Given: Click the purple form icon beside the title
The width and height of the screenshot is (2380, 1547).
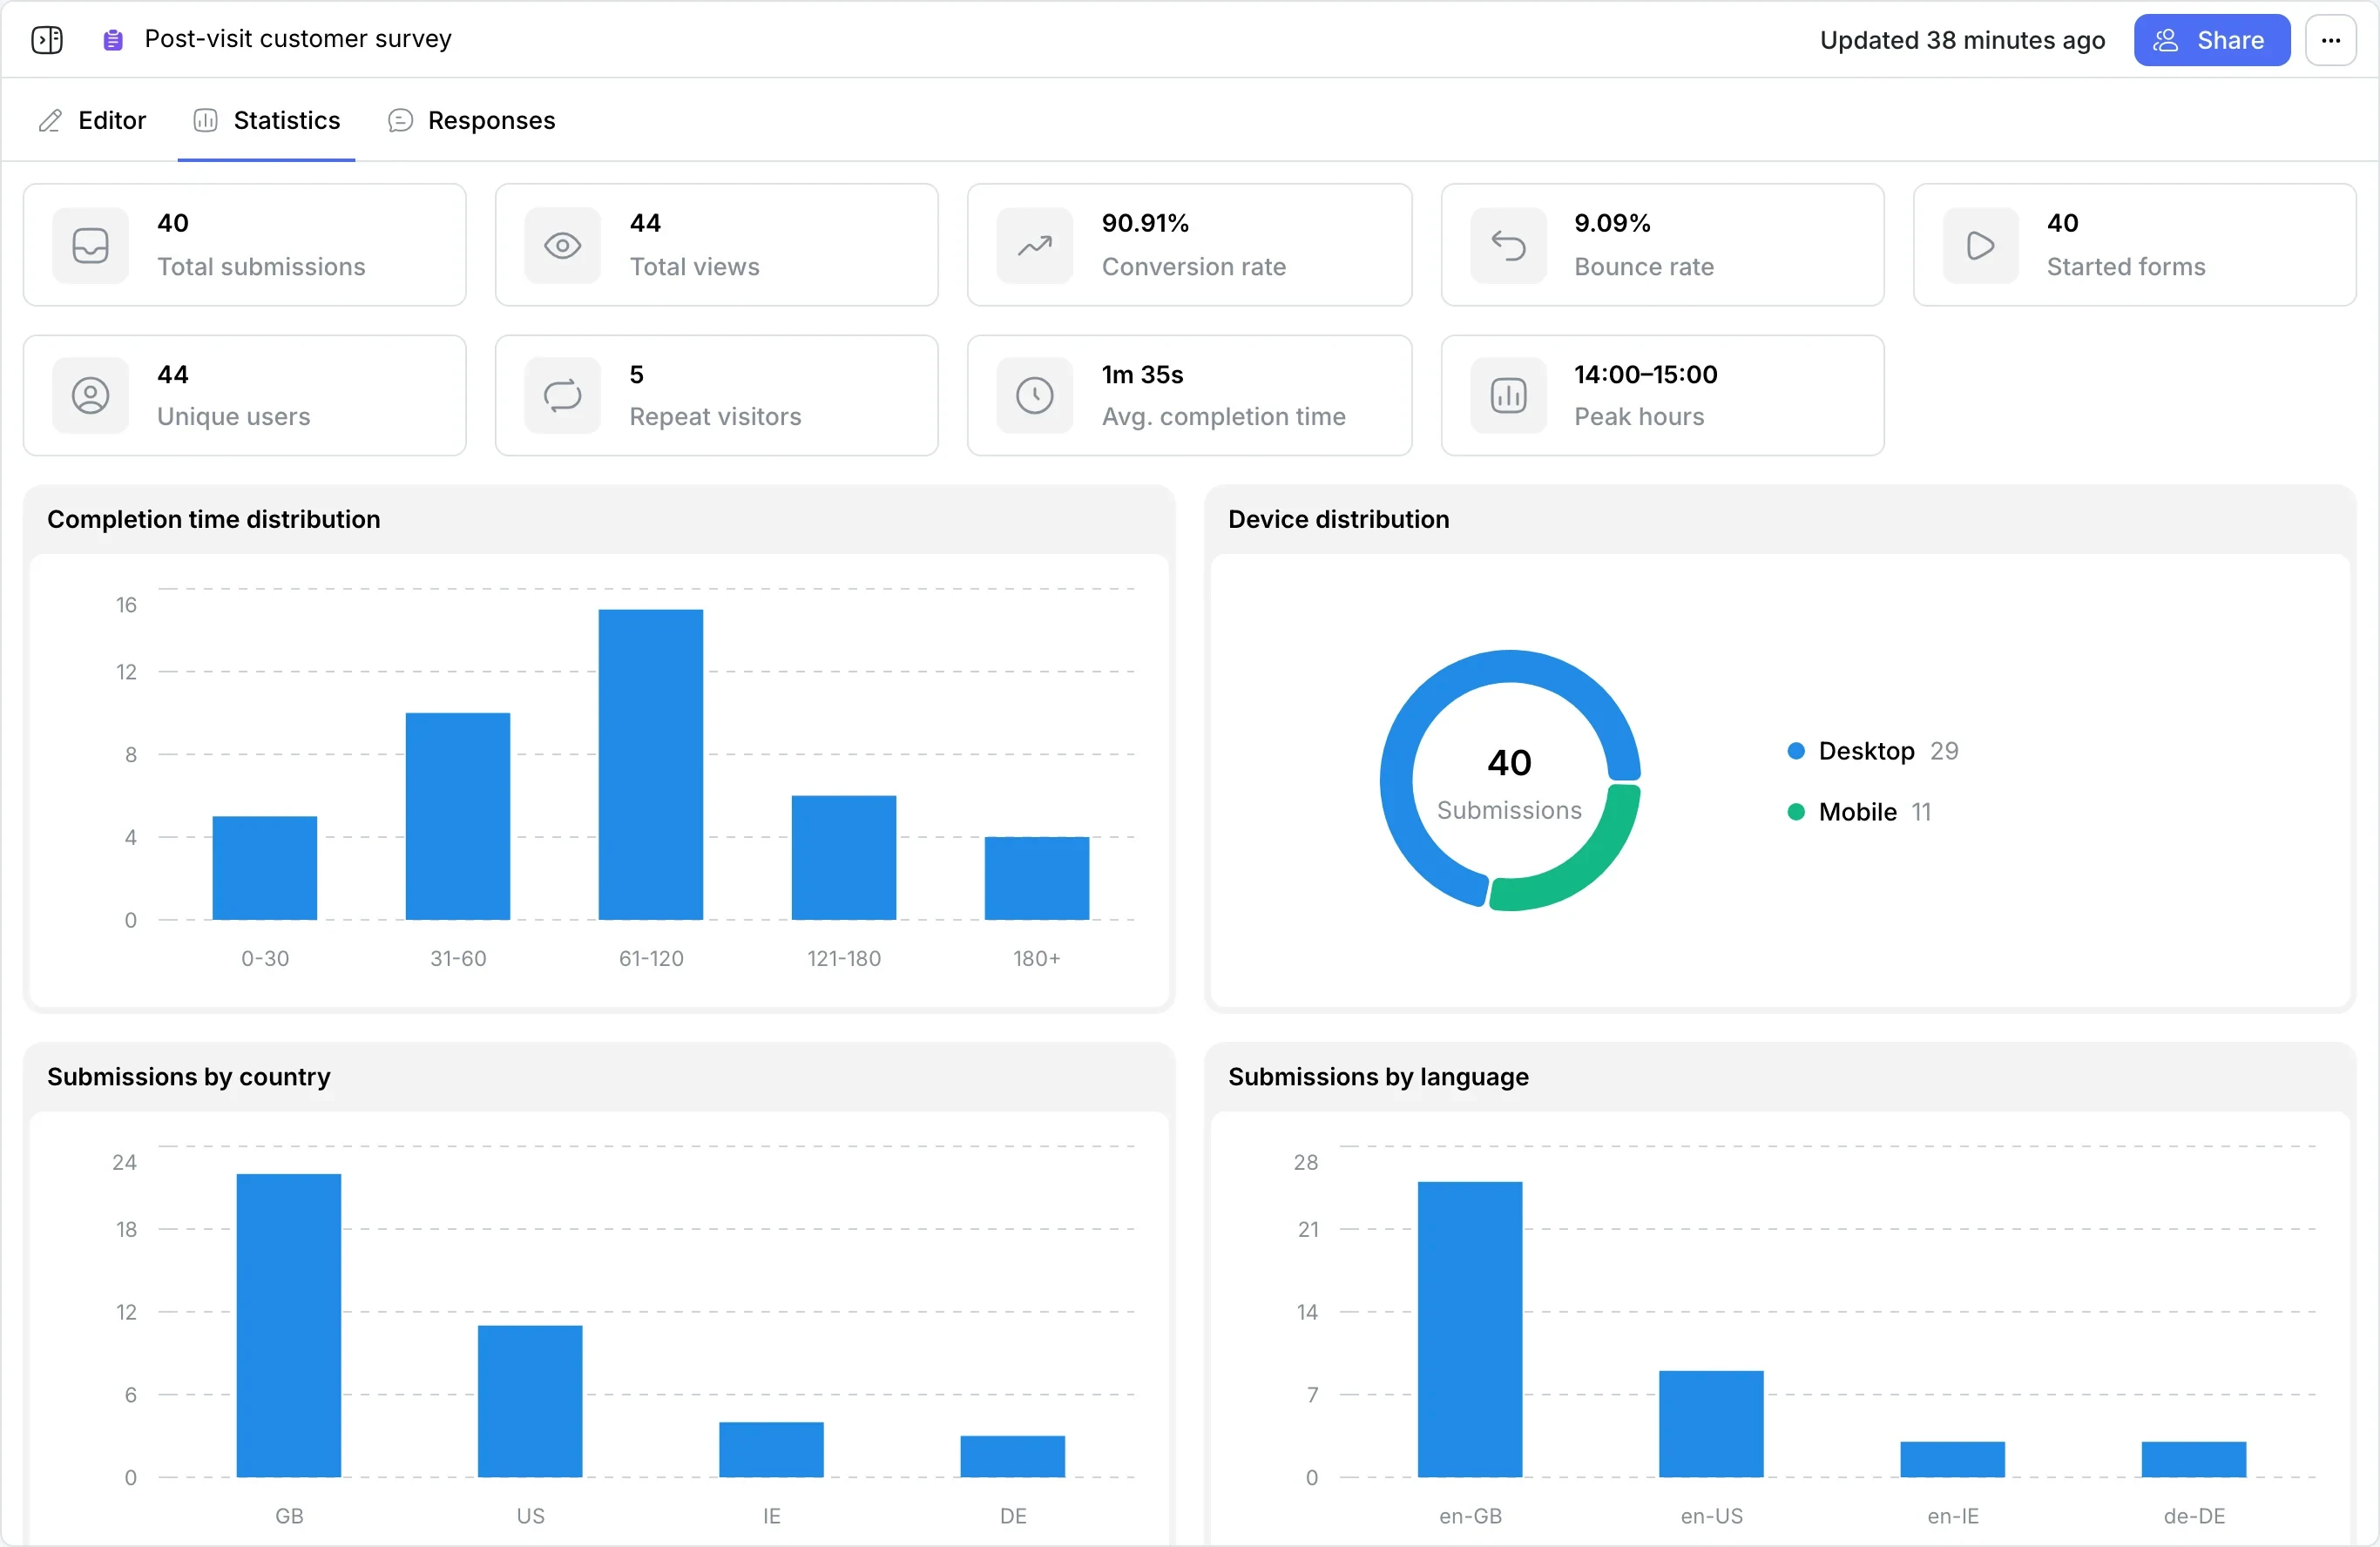Looking at the screenshot, I should [113, 40].
